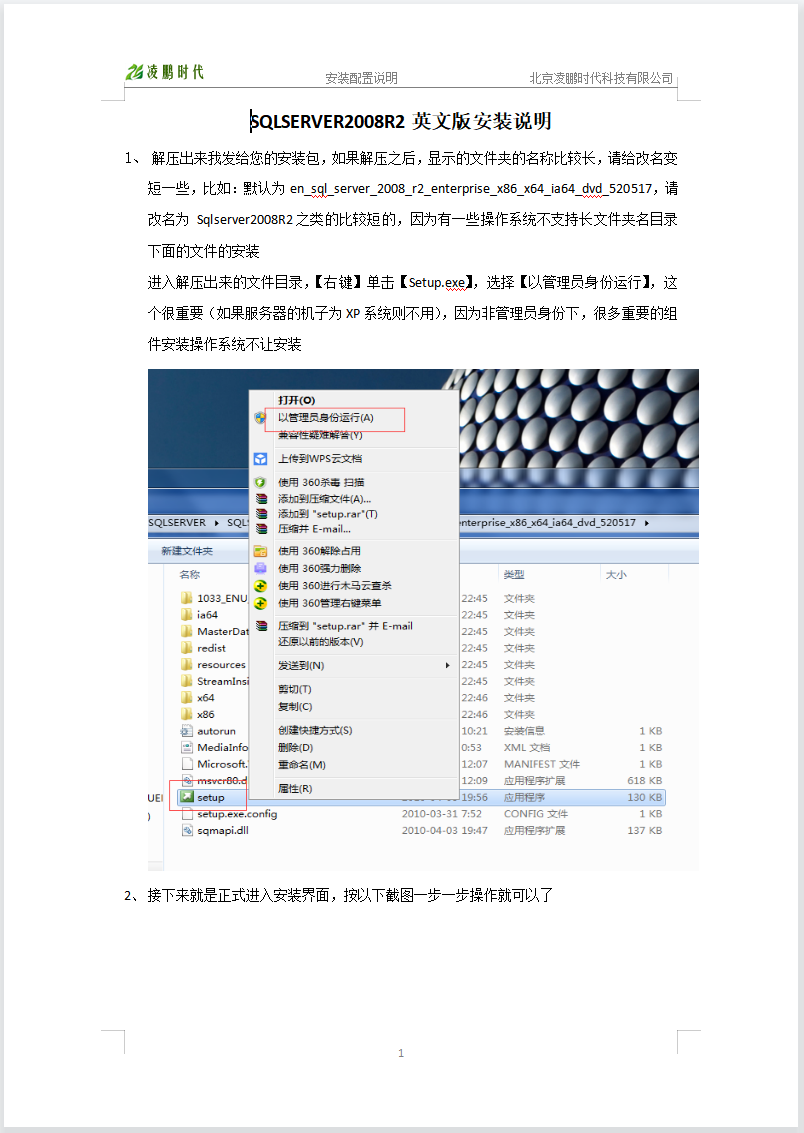Click the CONFIG 文件 type cell

click(536, 814)
